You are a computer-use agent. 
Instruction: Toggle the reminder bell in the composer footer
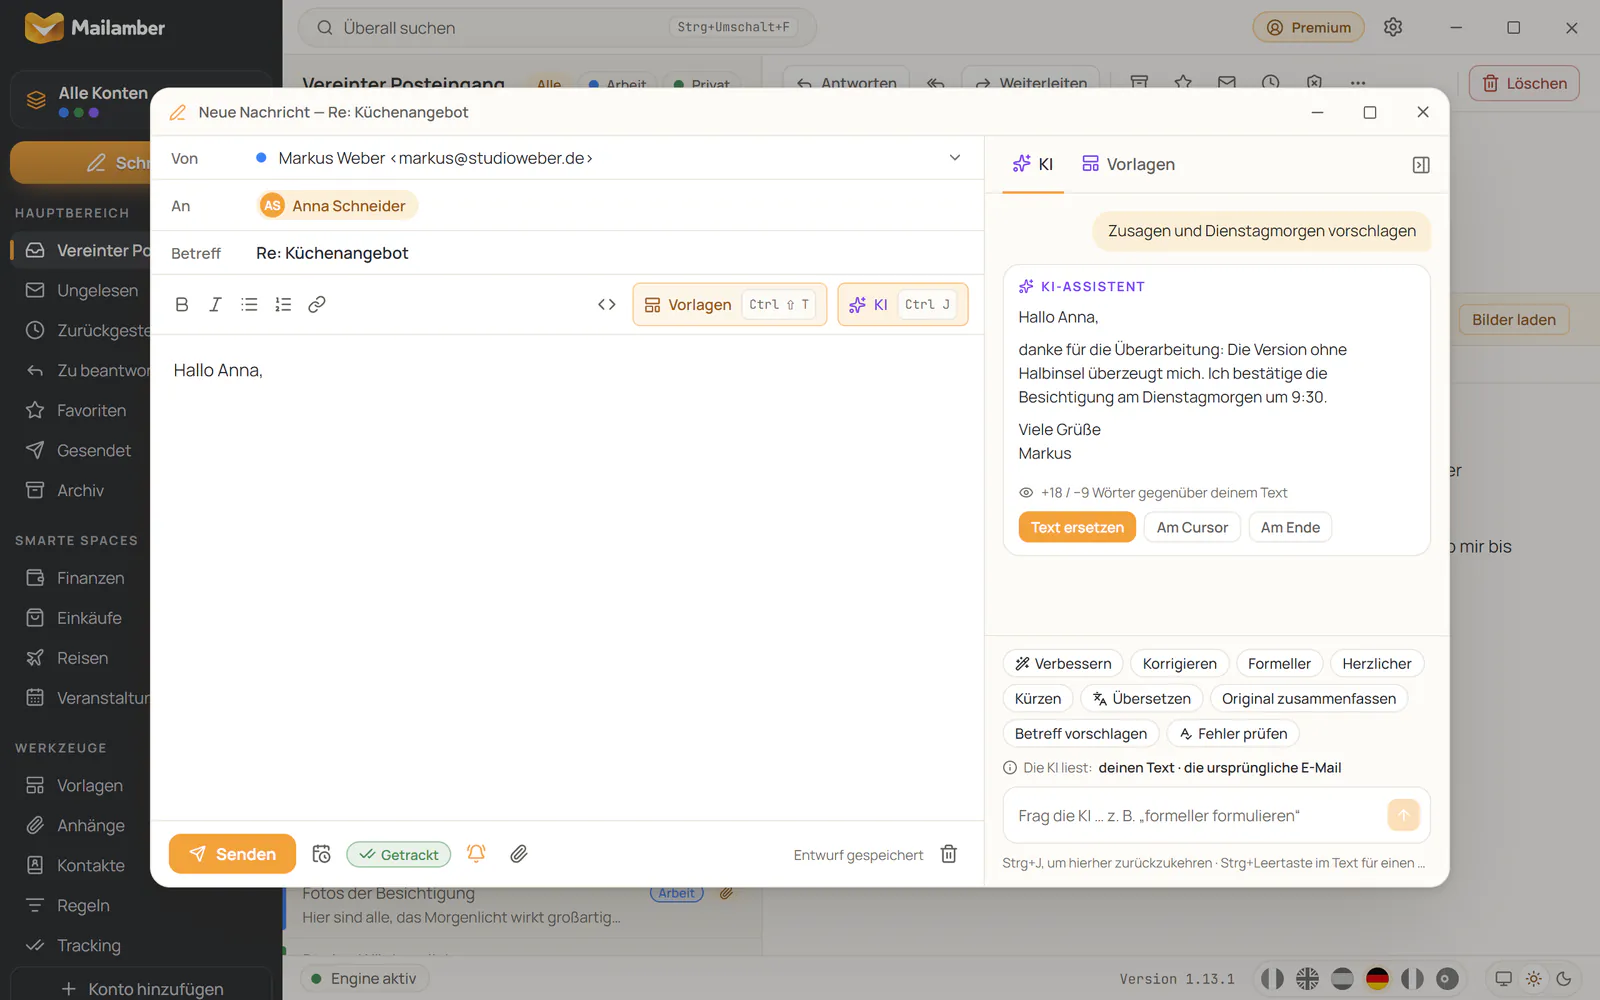(476, 854)
